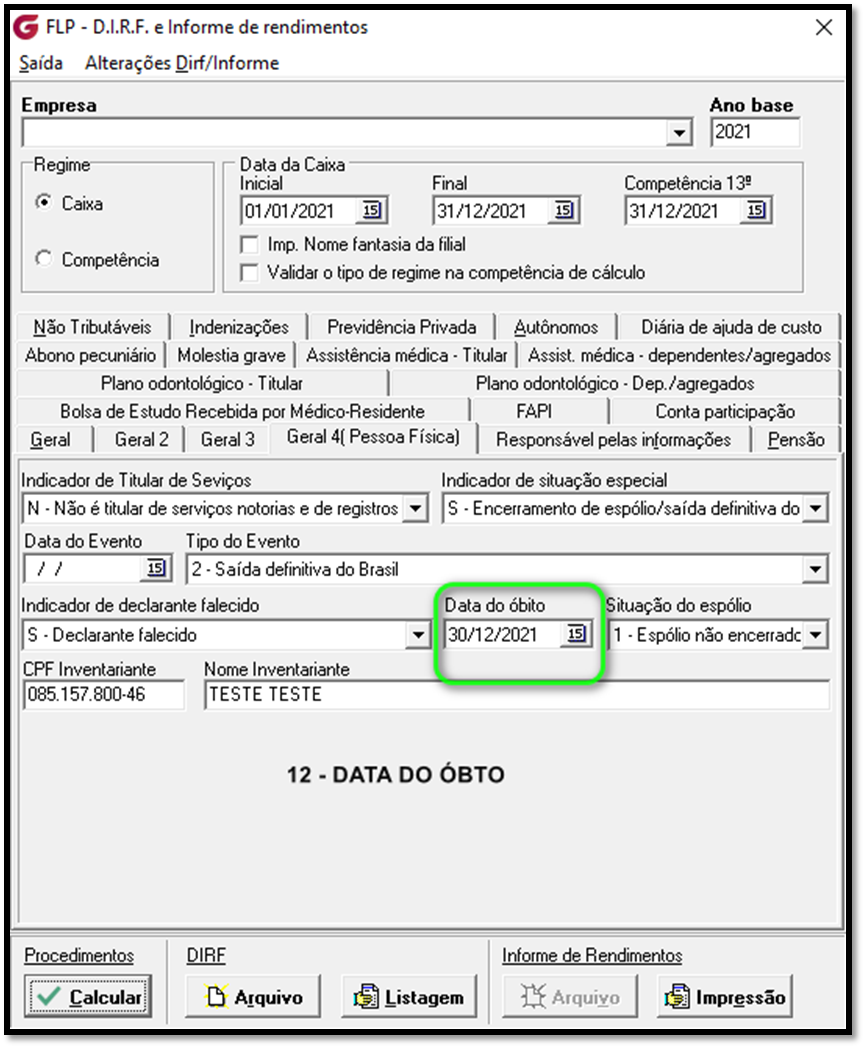The height and width of the screenshot is (1048, 865).
Task: Click the Informe de Rendimentos Impressão button
Action: (x=725, y=997)
